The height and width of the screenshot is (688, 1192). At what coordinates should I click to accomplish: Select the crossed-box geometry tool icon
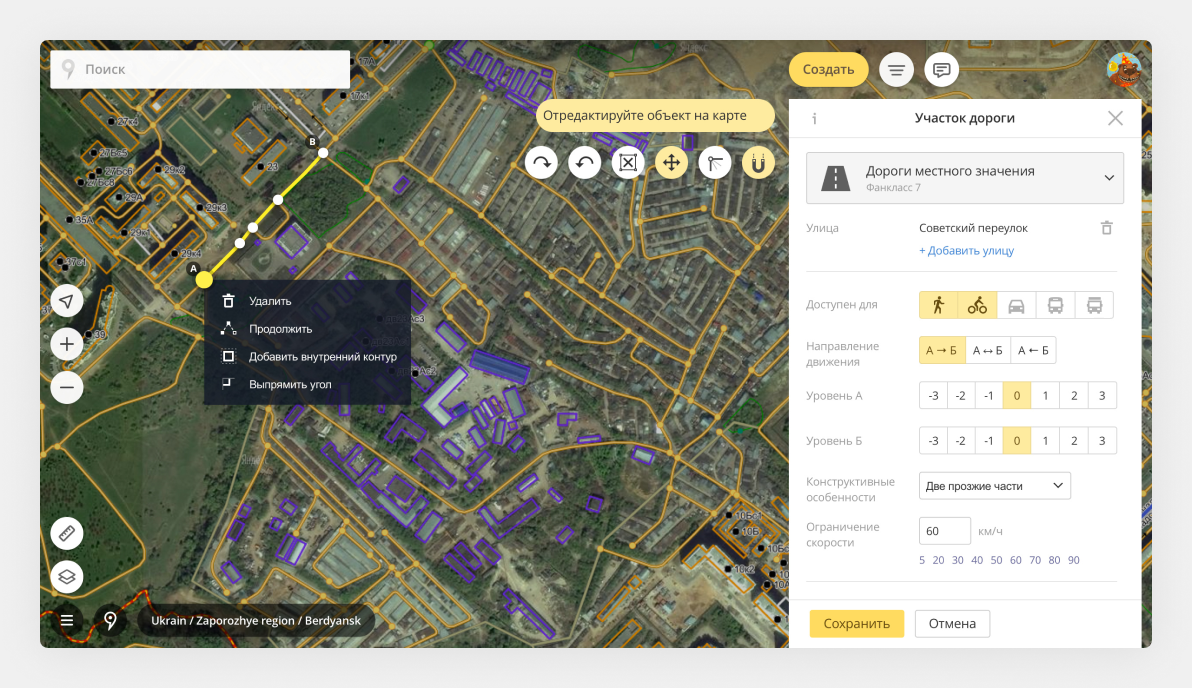628,163
